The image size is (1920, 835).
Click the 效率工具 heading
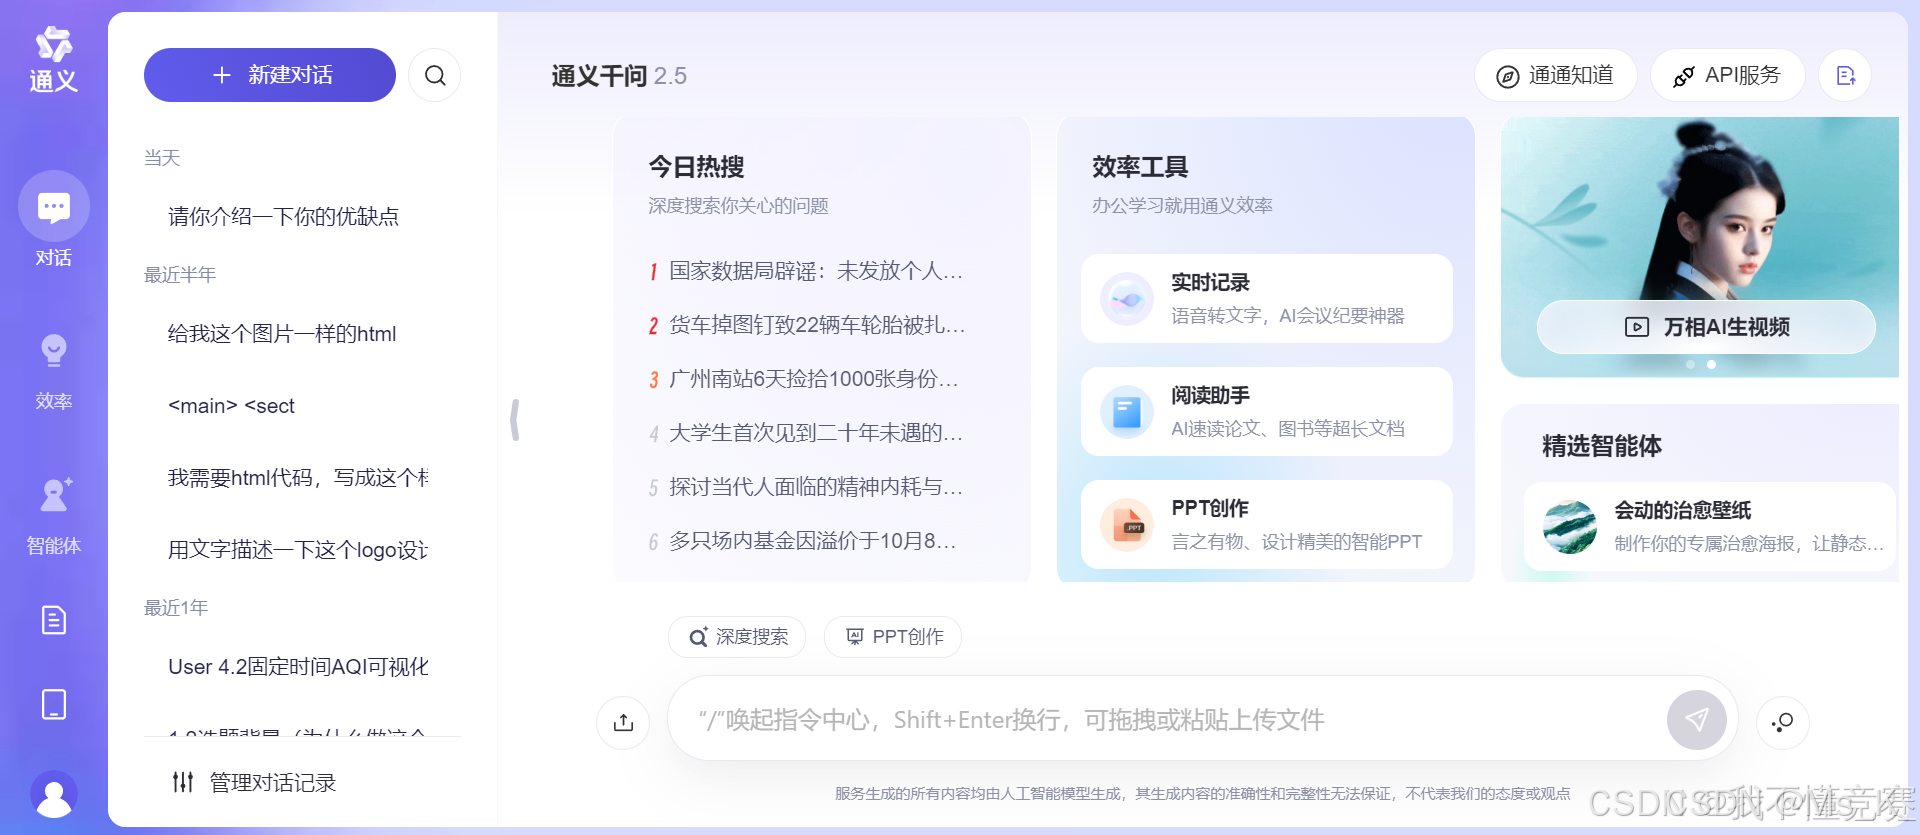[1140, 167]
